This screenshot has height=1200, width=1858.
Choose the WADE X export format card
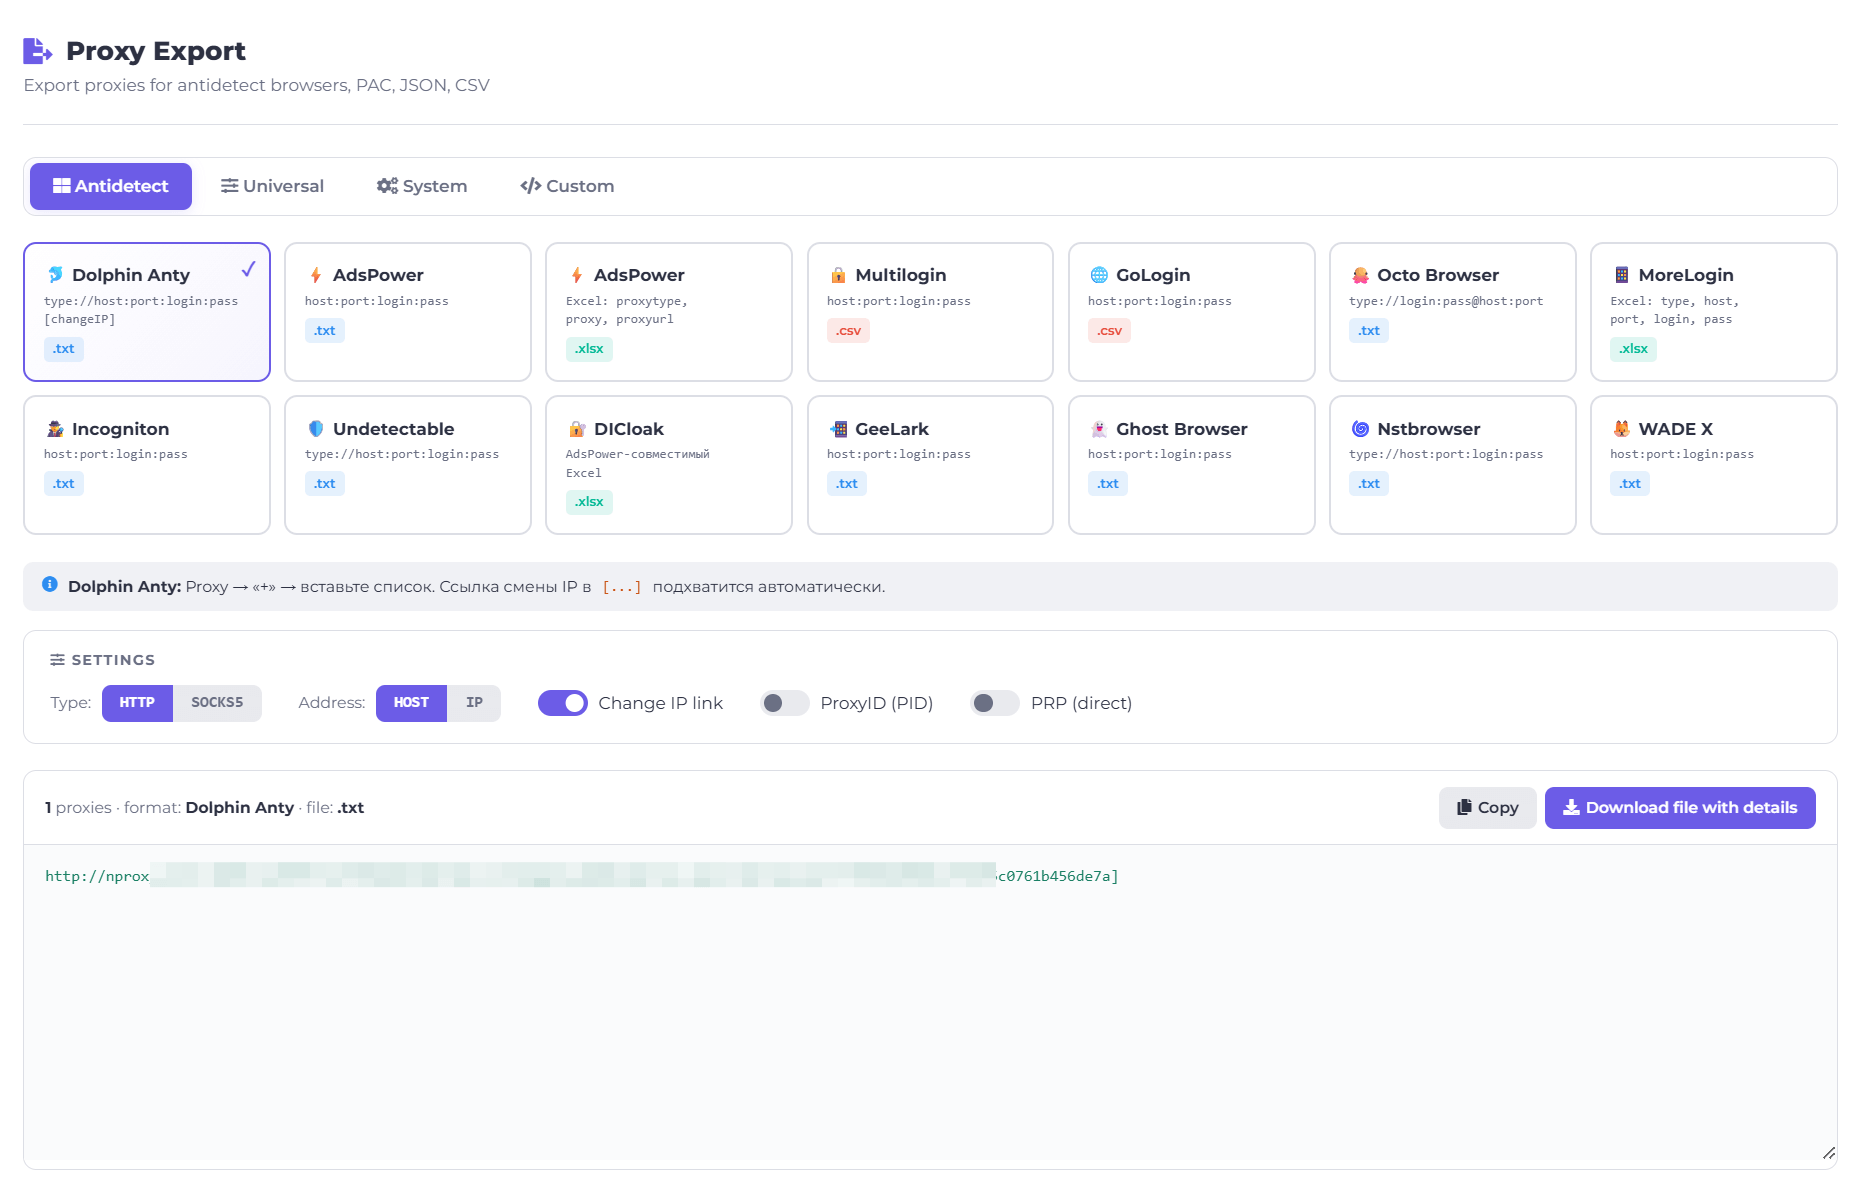pos(1713,465)
